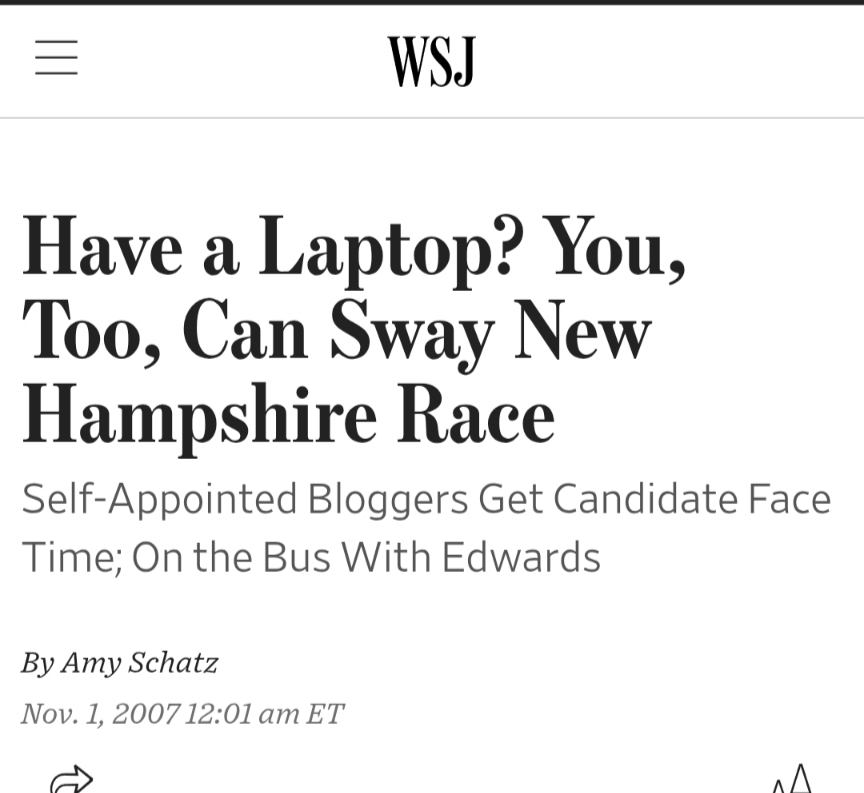The height and width of the screenshot is (793, 864).
Task: Open the hamburger navigation menu
Action: (56, 57)
